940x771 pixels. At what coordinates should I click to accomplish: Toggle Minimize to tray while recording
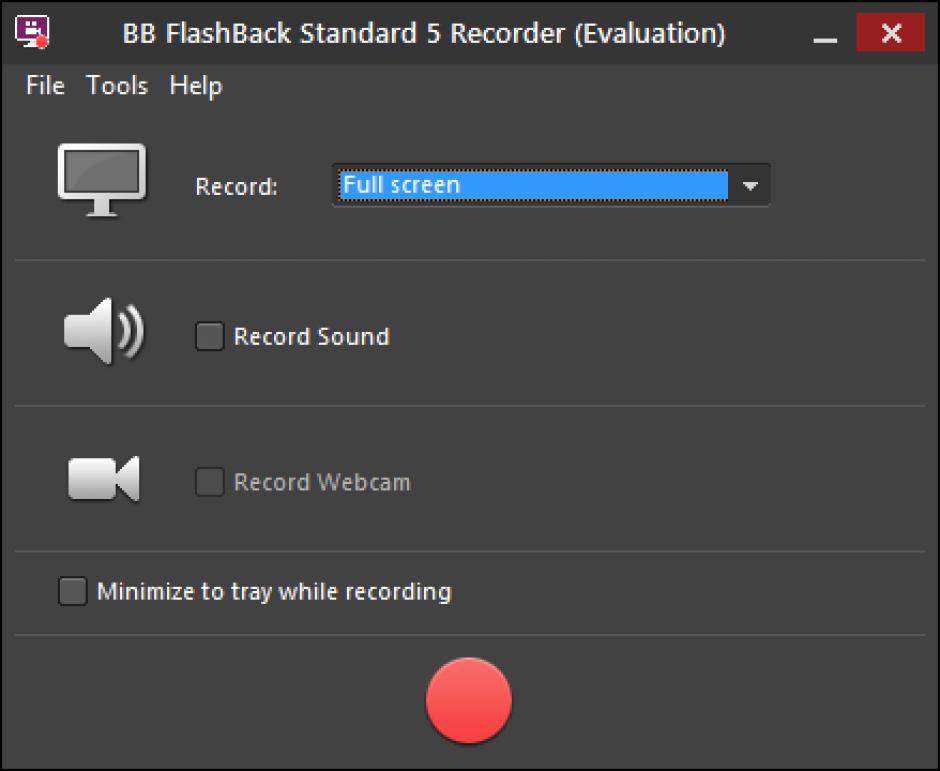pos(73,592)
